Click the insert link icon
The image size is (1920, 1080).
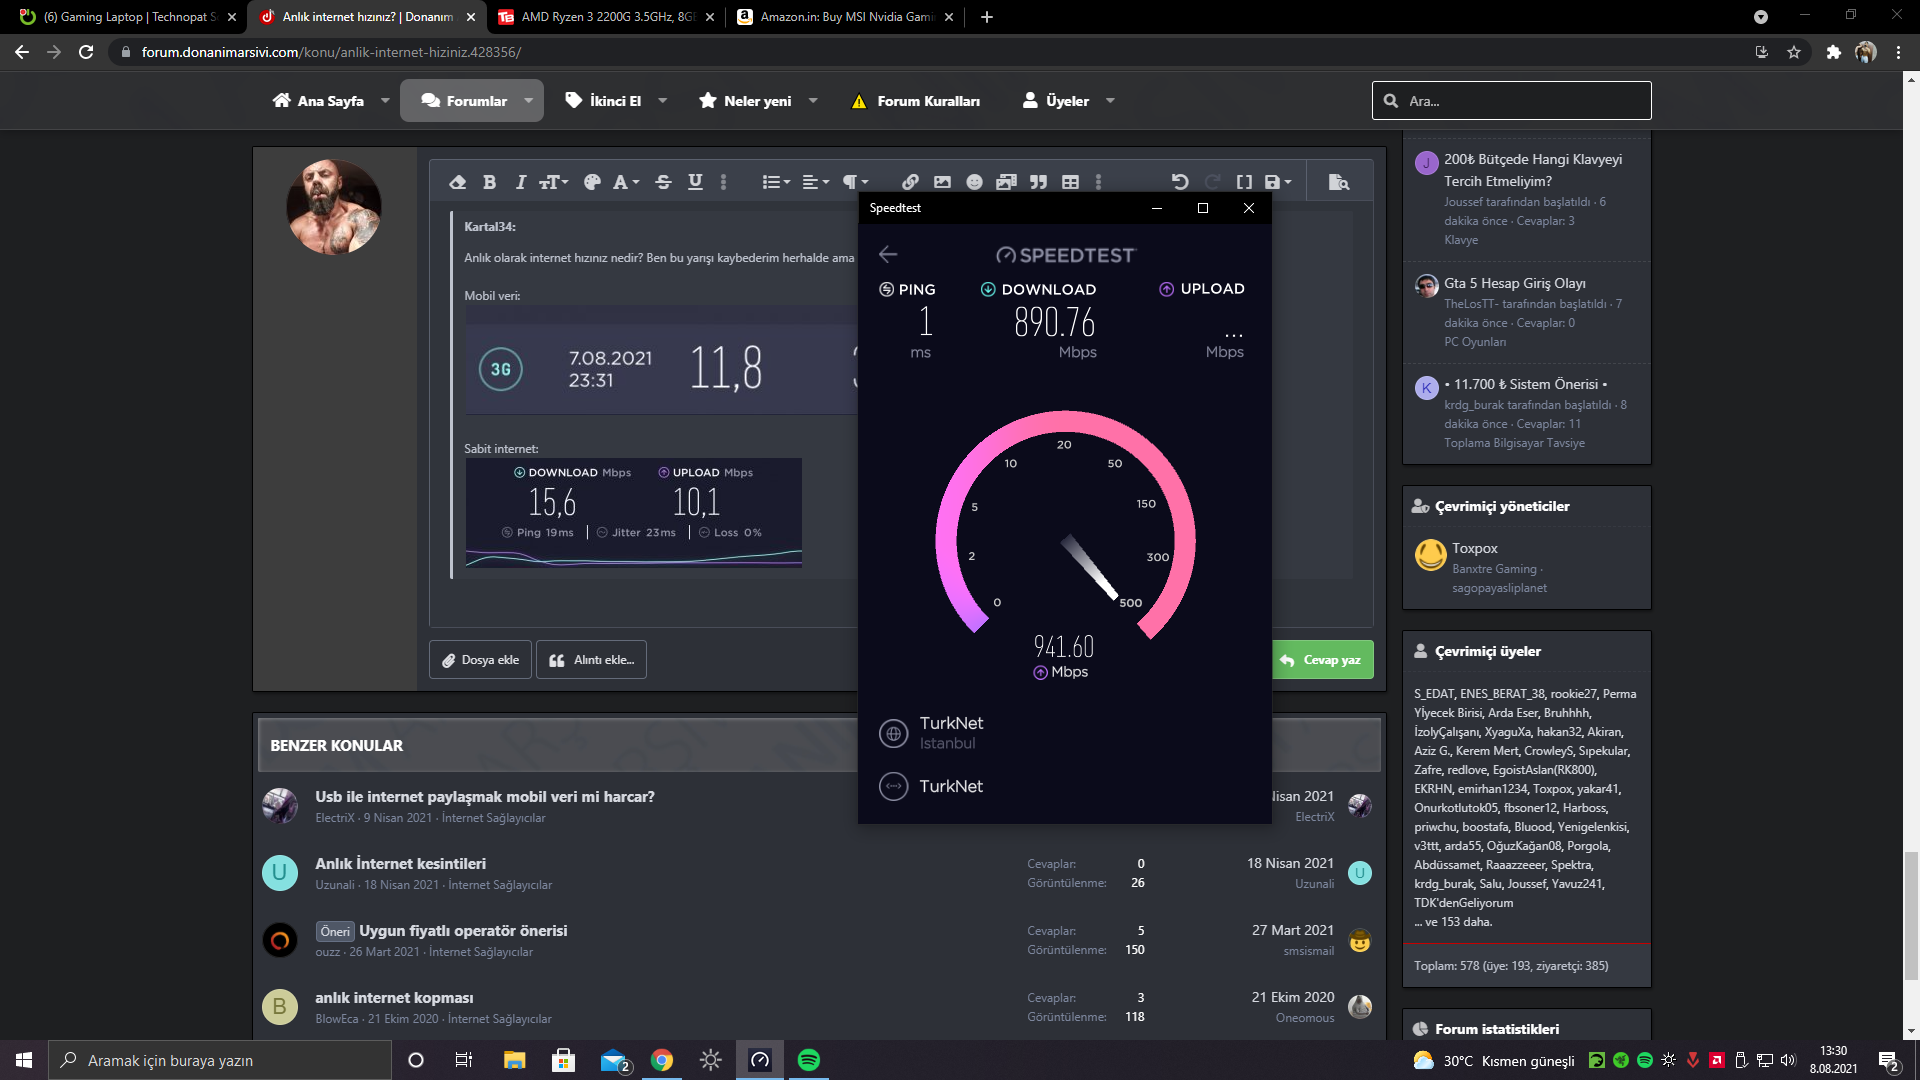(910, 182)
